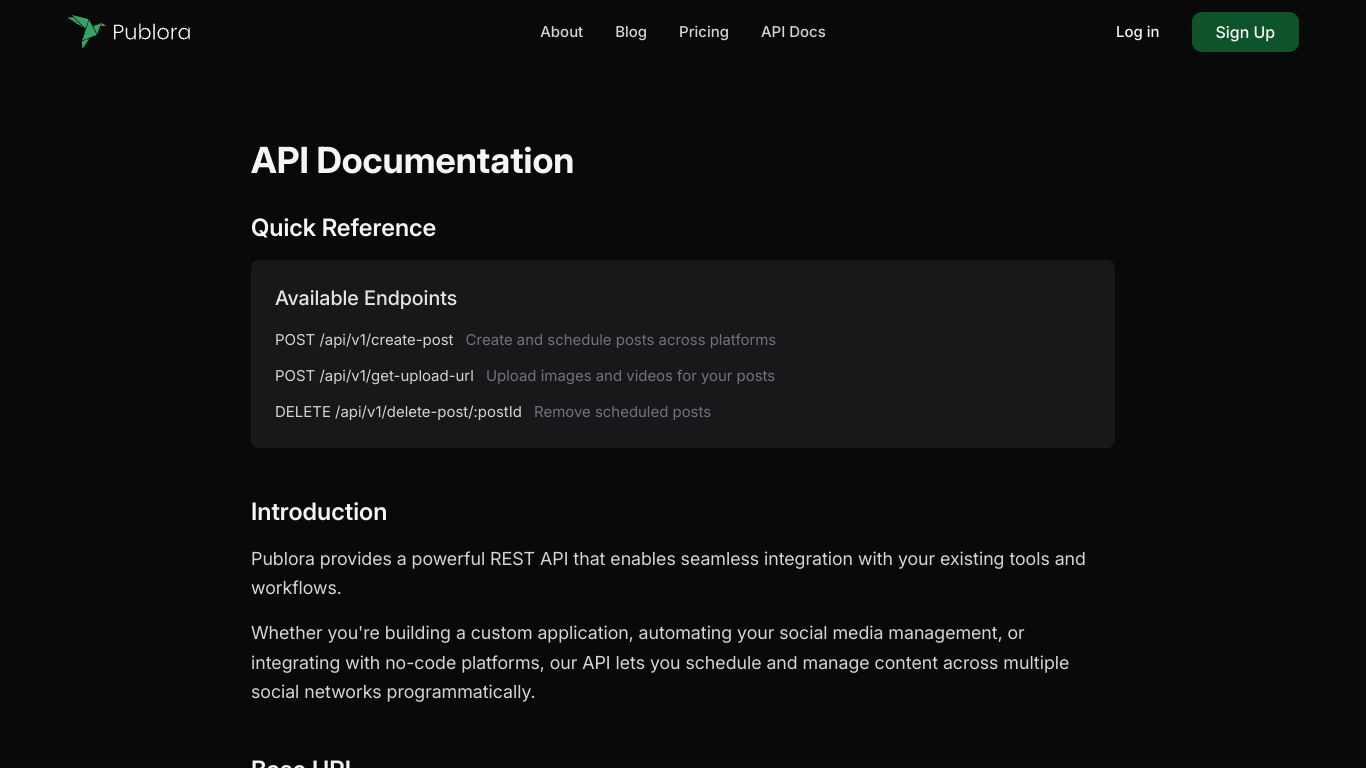Click the Quick Reference heading
The image size is (1366, 768).
click(343, 228)
